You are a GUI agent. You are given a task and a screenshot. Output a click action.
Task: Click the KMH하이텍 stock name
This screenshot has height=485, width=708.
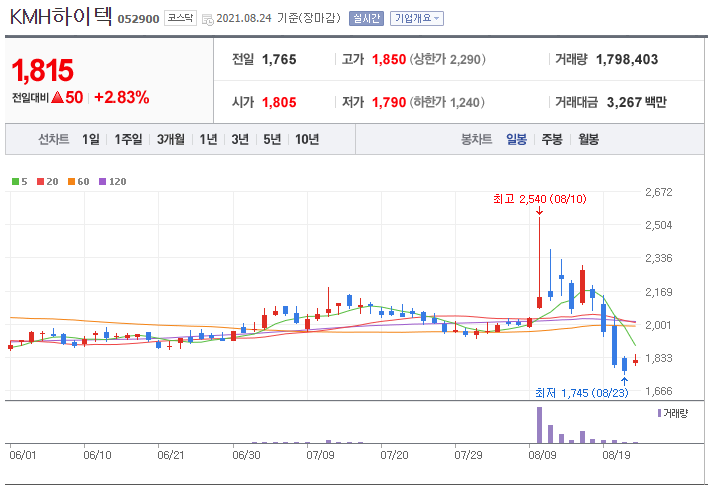point(61,16)
